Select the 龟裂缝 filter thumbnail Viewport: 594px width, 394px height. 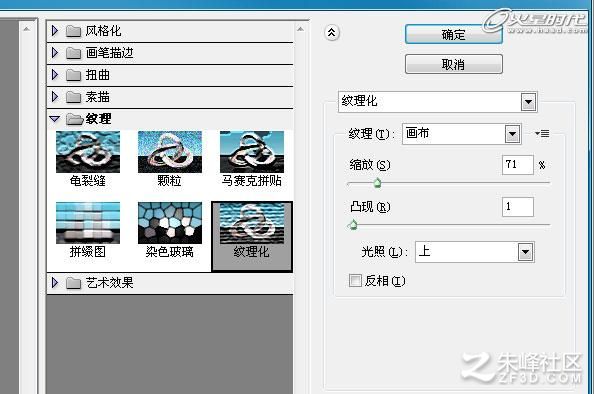(88, 152)
